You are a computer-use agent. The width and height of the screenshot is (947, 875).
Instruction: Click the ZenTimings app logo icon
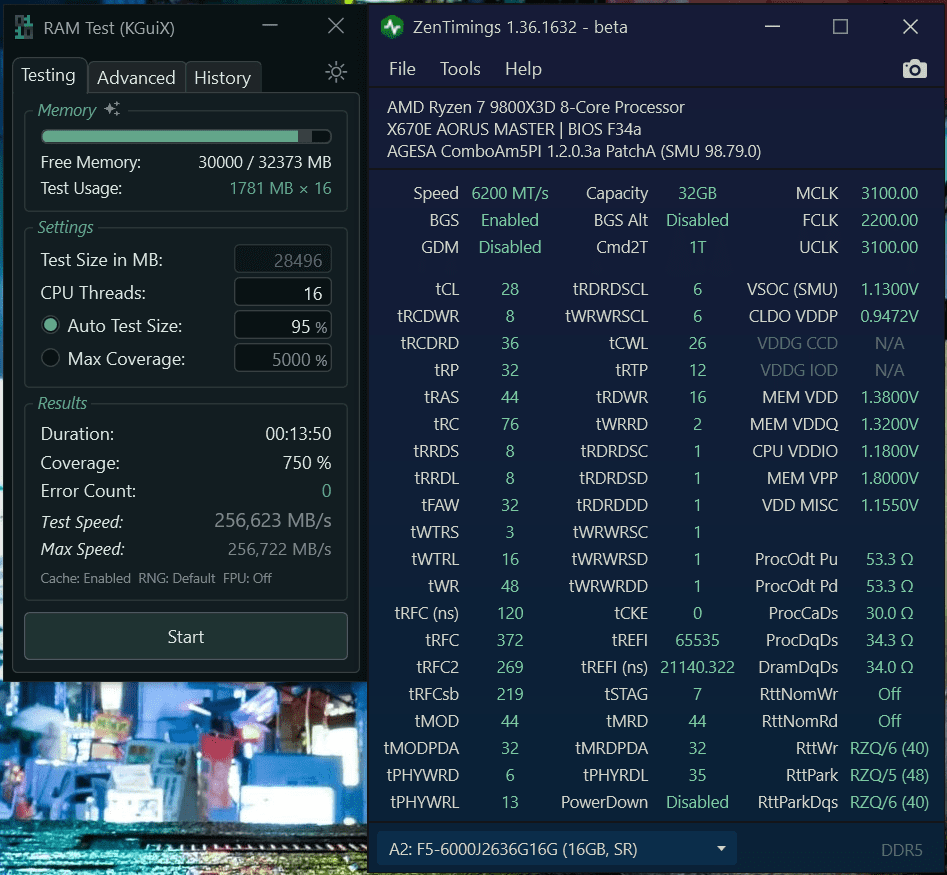(393, 27)
